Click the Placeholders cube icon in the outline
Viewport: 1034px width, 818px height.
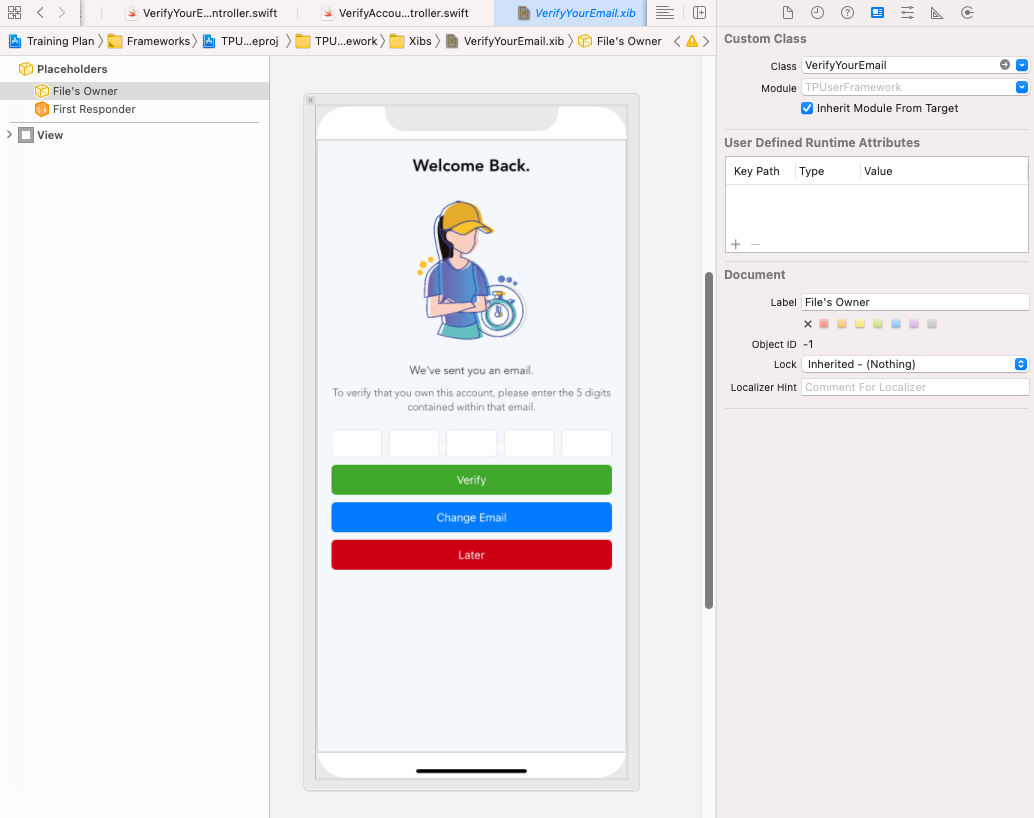[26, 69]
